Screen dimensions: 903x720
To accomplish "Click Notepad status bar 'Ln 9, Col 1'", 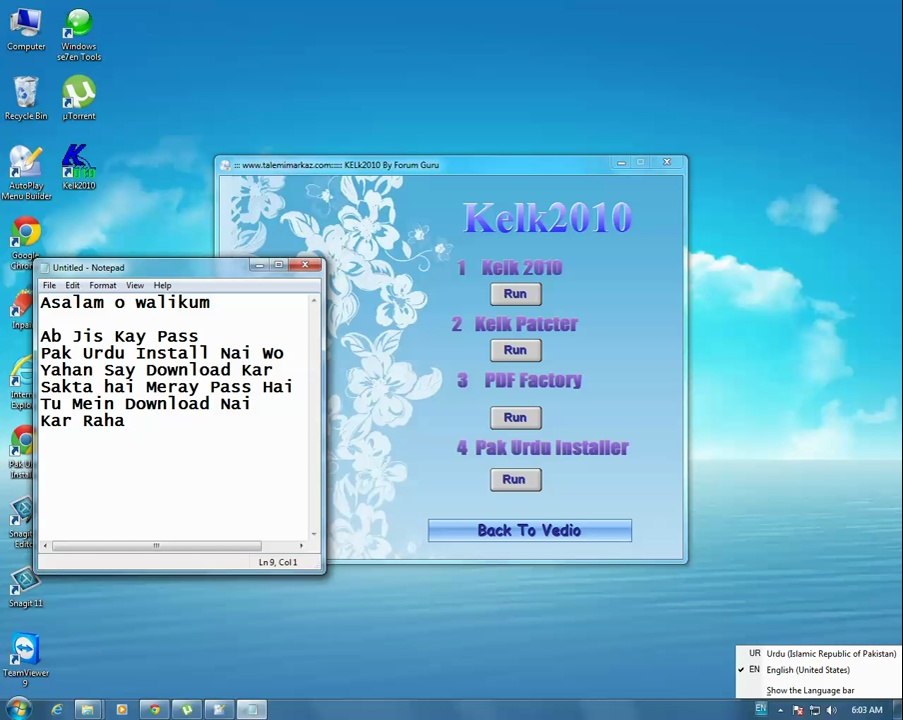I will [278, 562].
